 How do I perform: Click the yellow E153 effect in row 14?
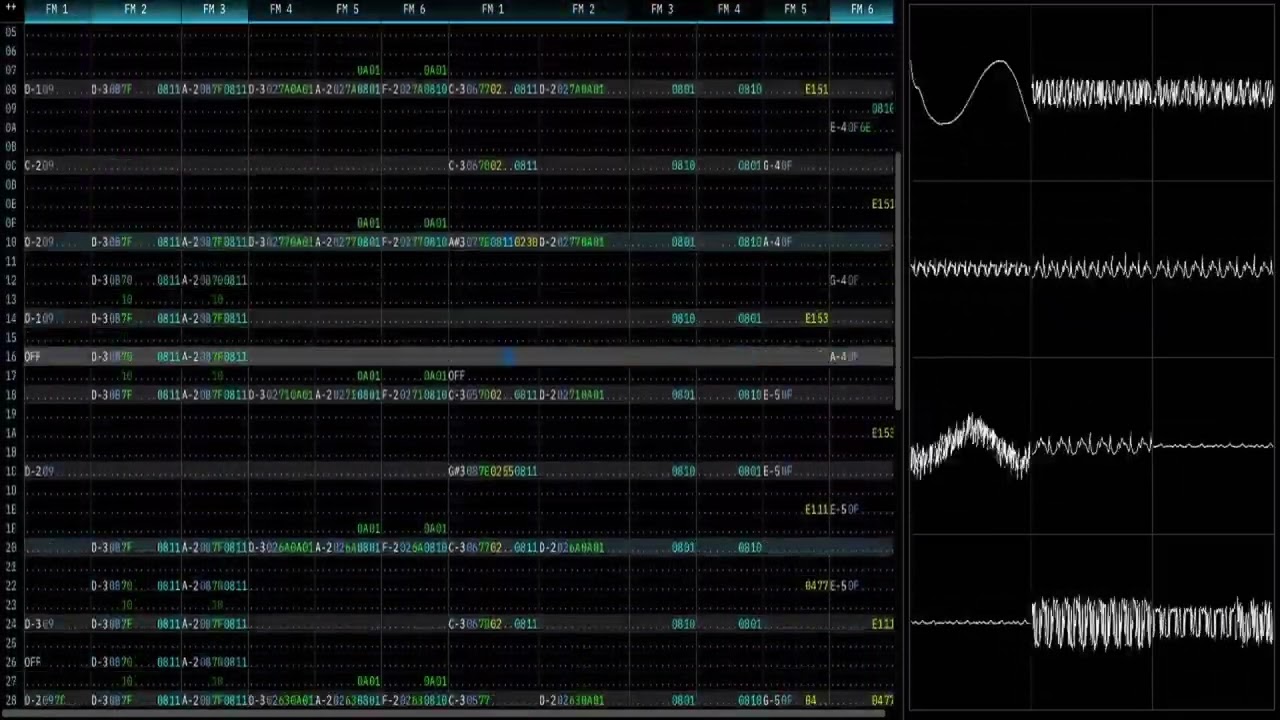[816, 319]
